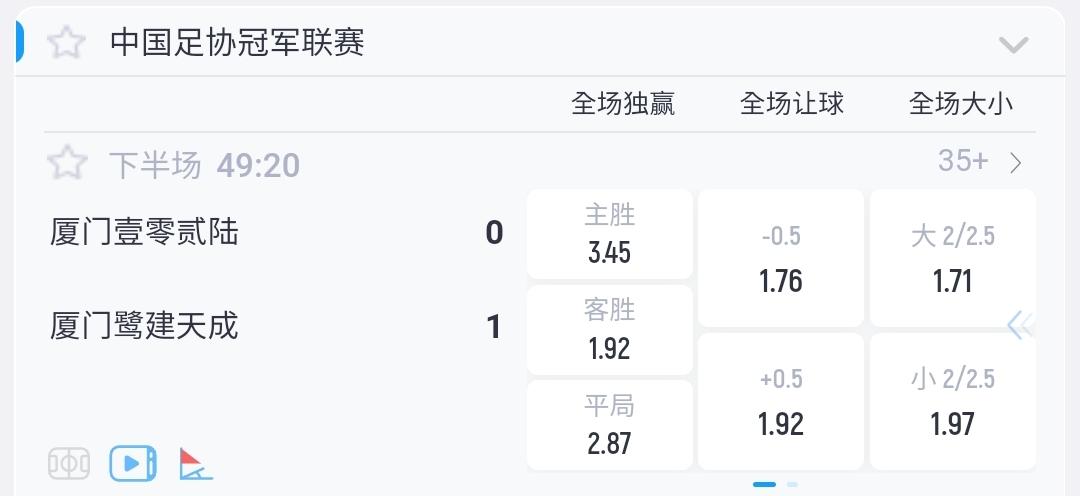Pick handicap -0.5 at 1.76
1080x496 pixels.
coord(780,259)
